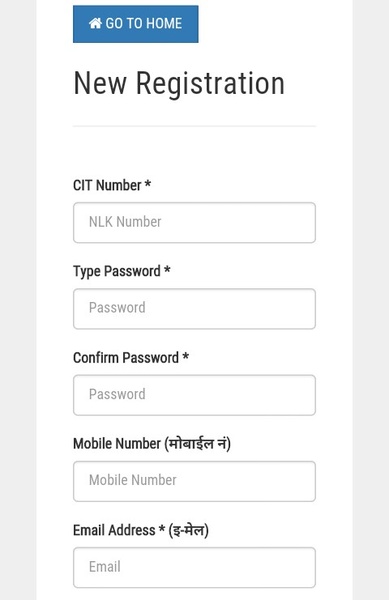389x600 pixels.
Task: Focus the NLK Number input field
Action: click(194, 223)
